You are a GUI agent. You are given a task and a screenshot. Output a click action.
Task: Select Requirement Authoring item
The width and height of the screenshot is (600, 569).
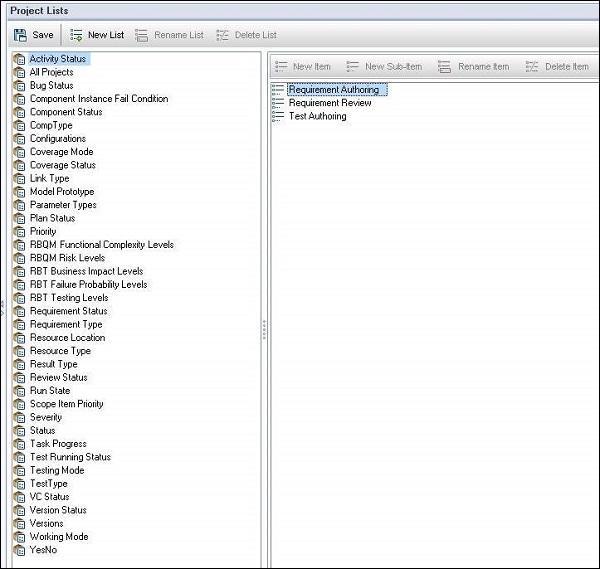[334, 90]
